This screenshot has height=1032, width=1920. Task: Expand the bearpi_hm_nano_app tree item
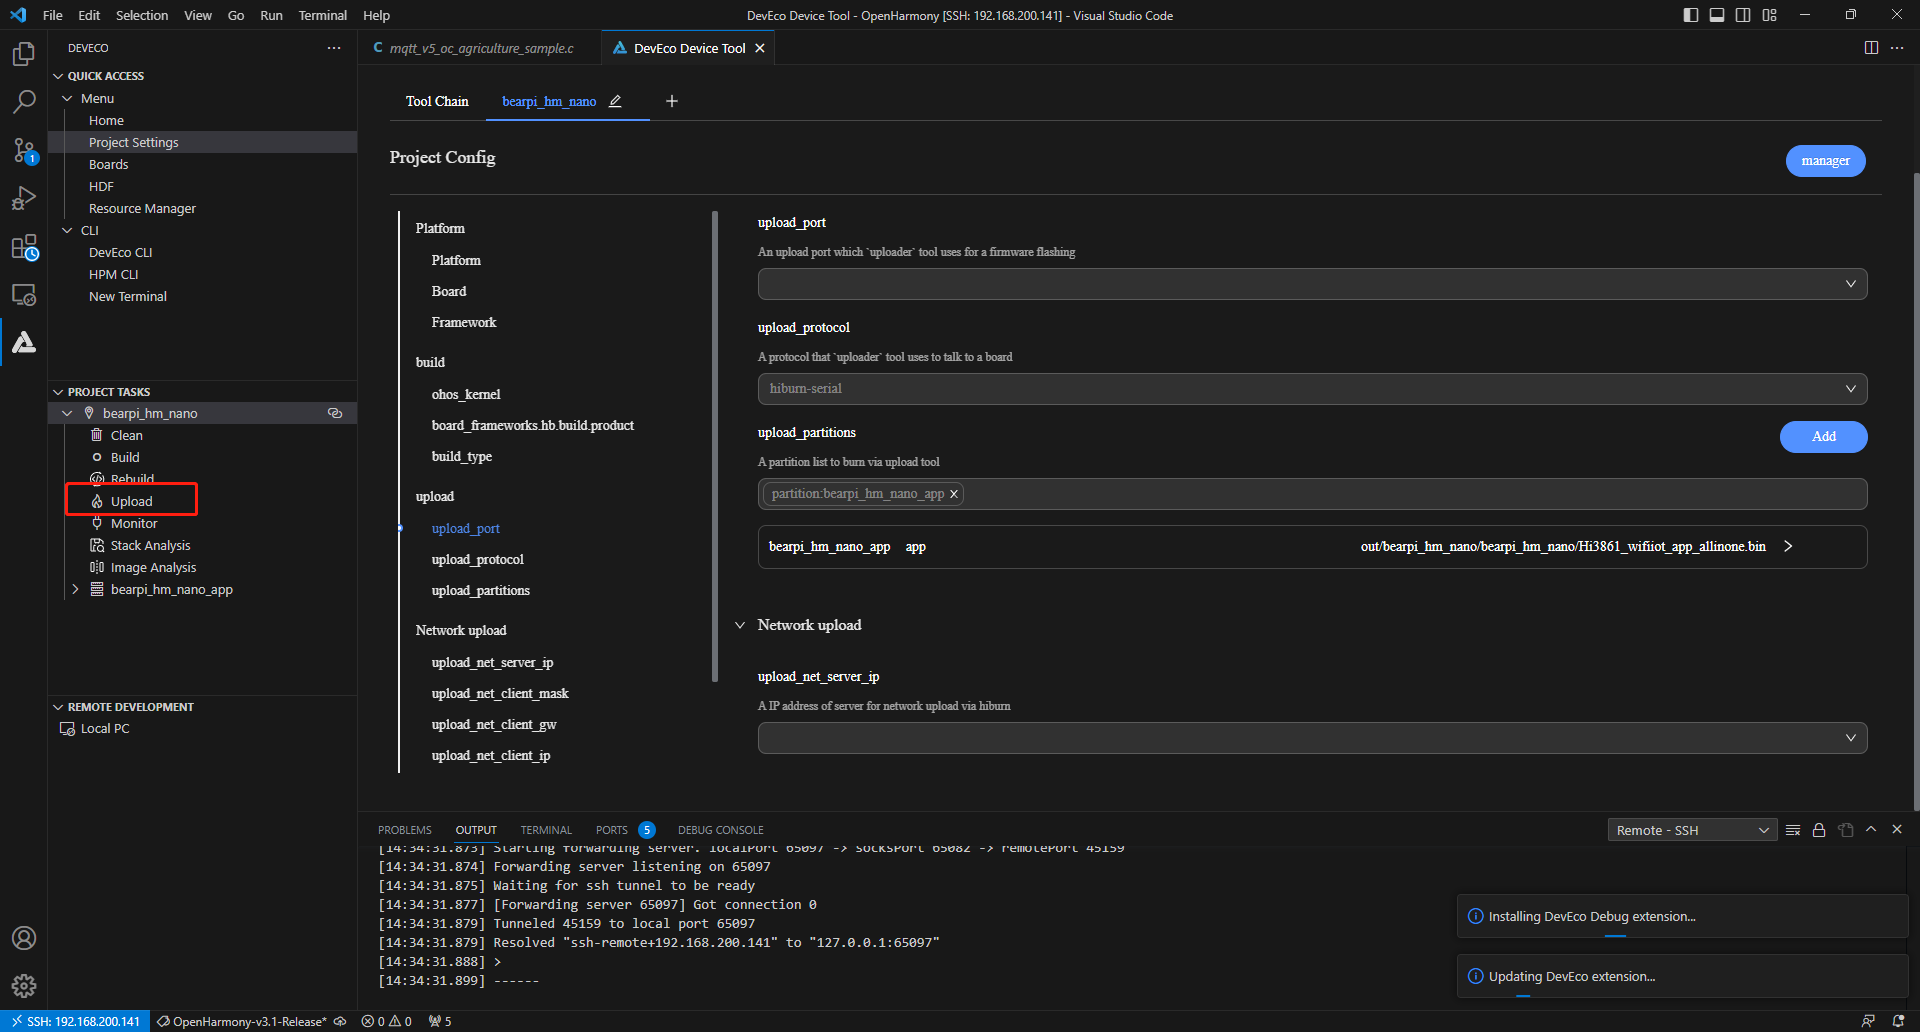point(75,590)
